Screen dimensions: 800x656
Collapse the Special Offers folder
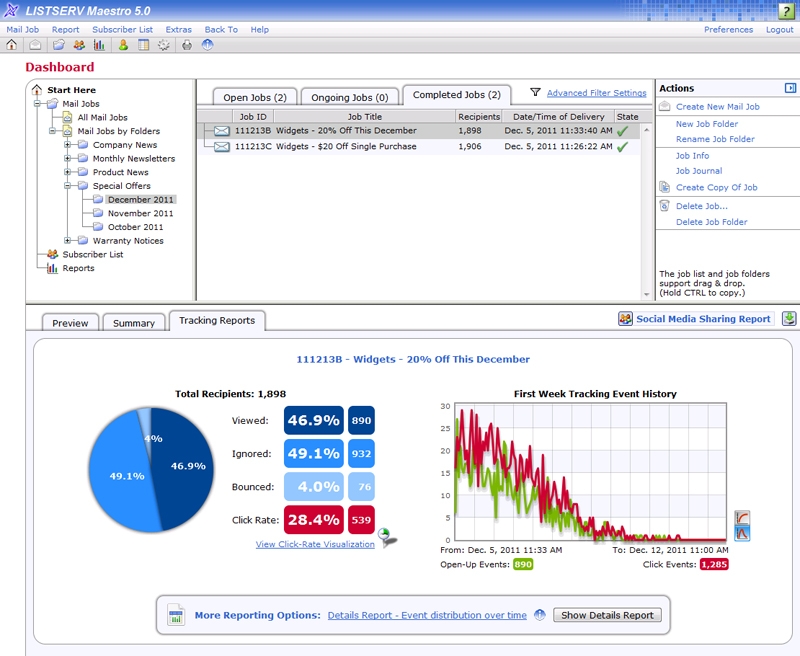coord(67,186)
